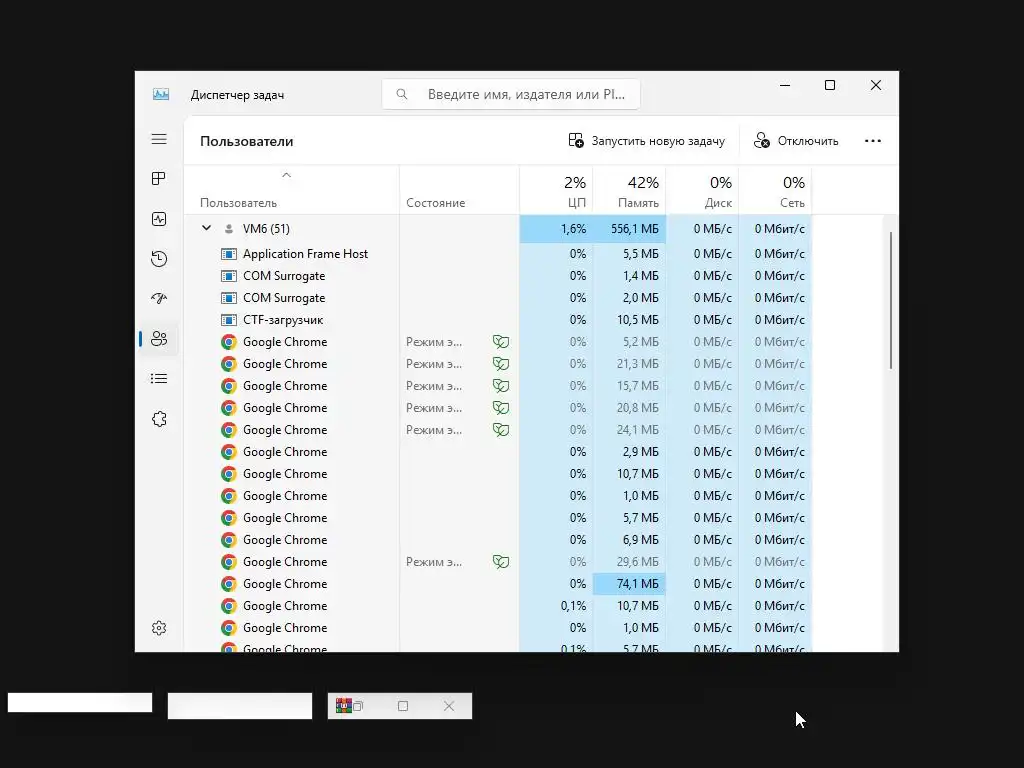Select the VM6 (51) user row
This screenshot has height=768, width=1024.
[498, 229]
